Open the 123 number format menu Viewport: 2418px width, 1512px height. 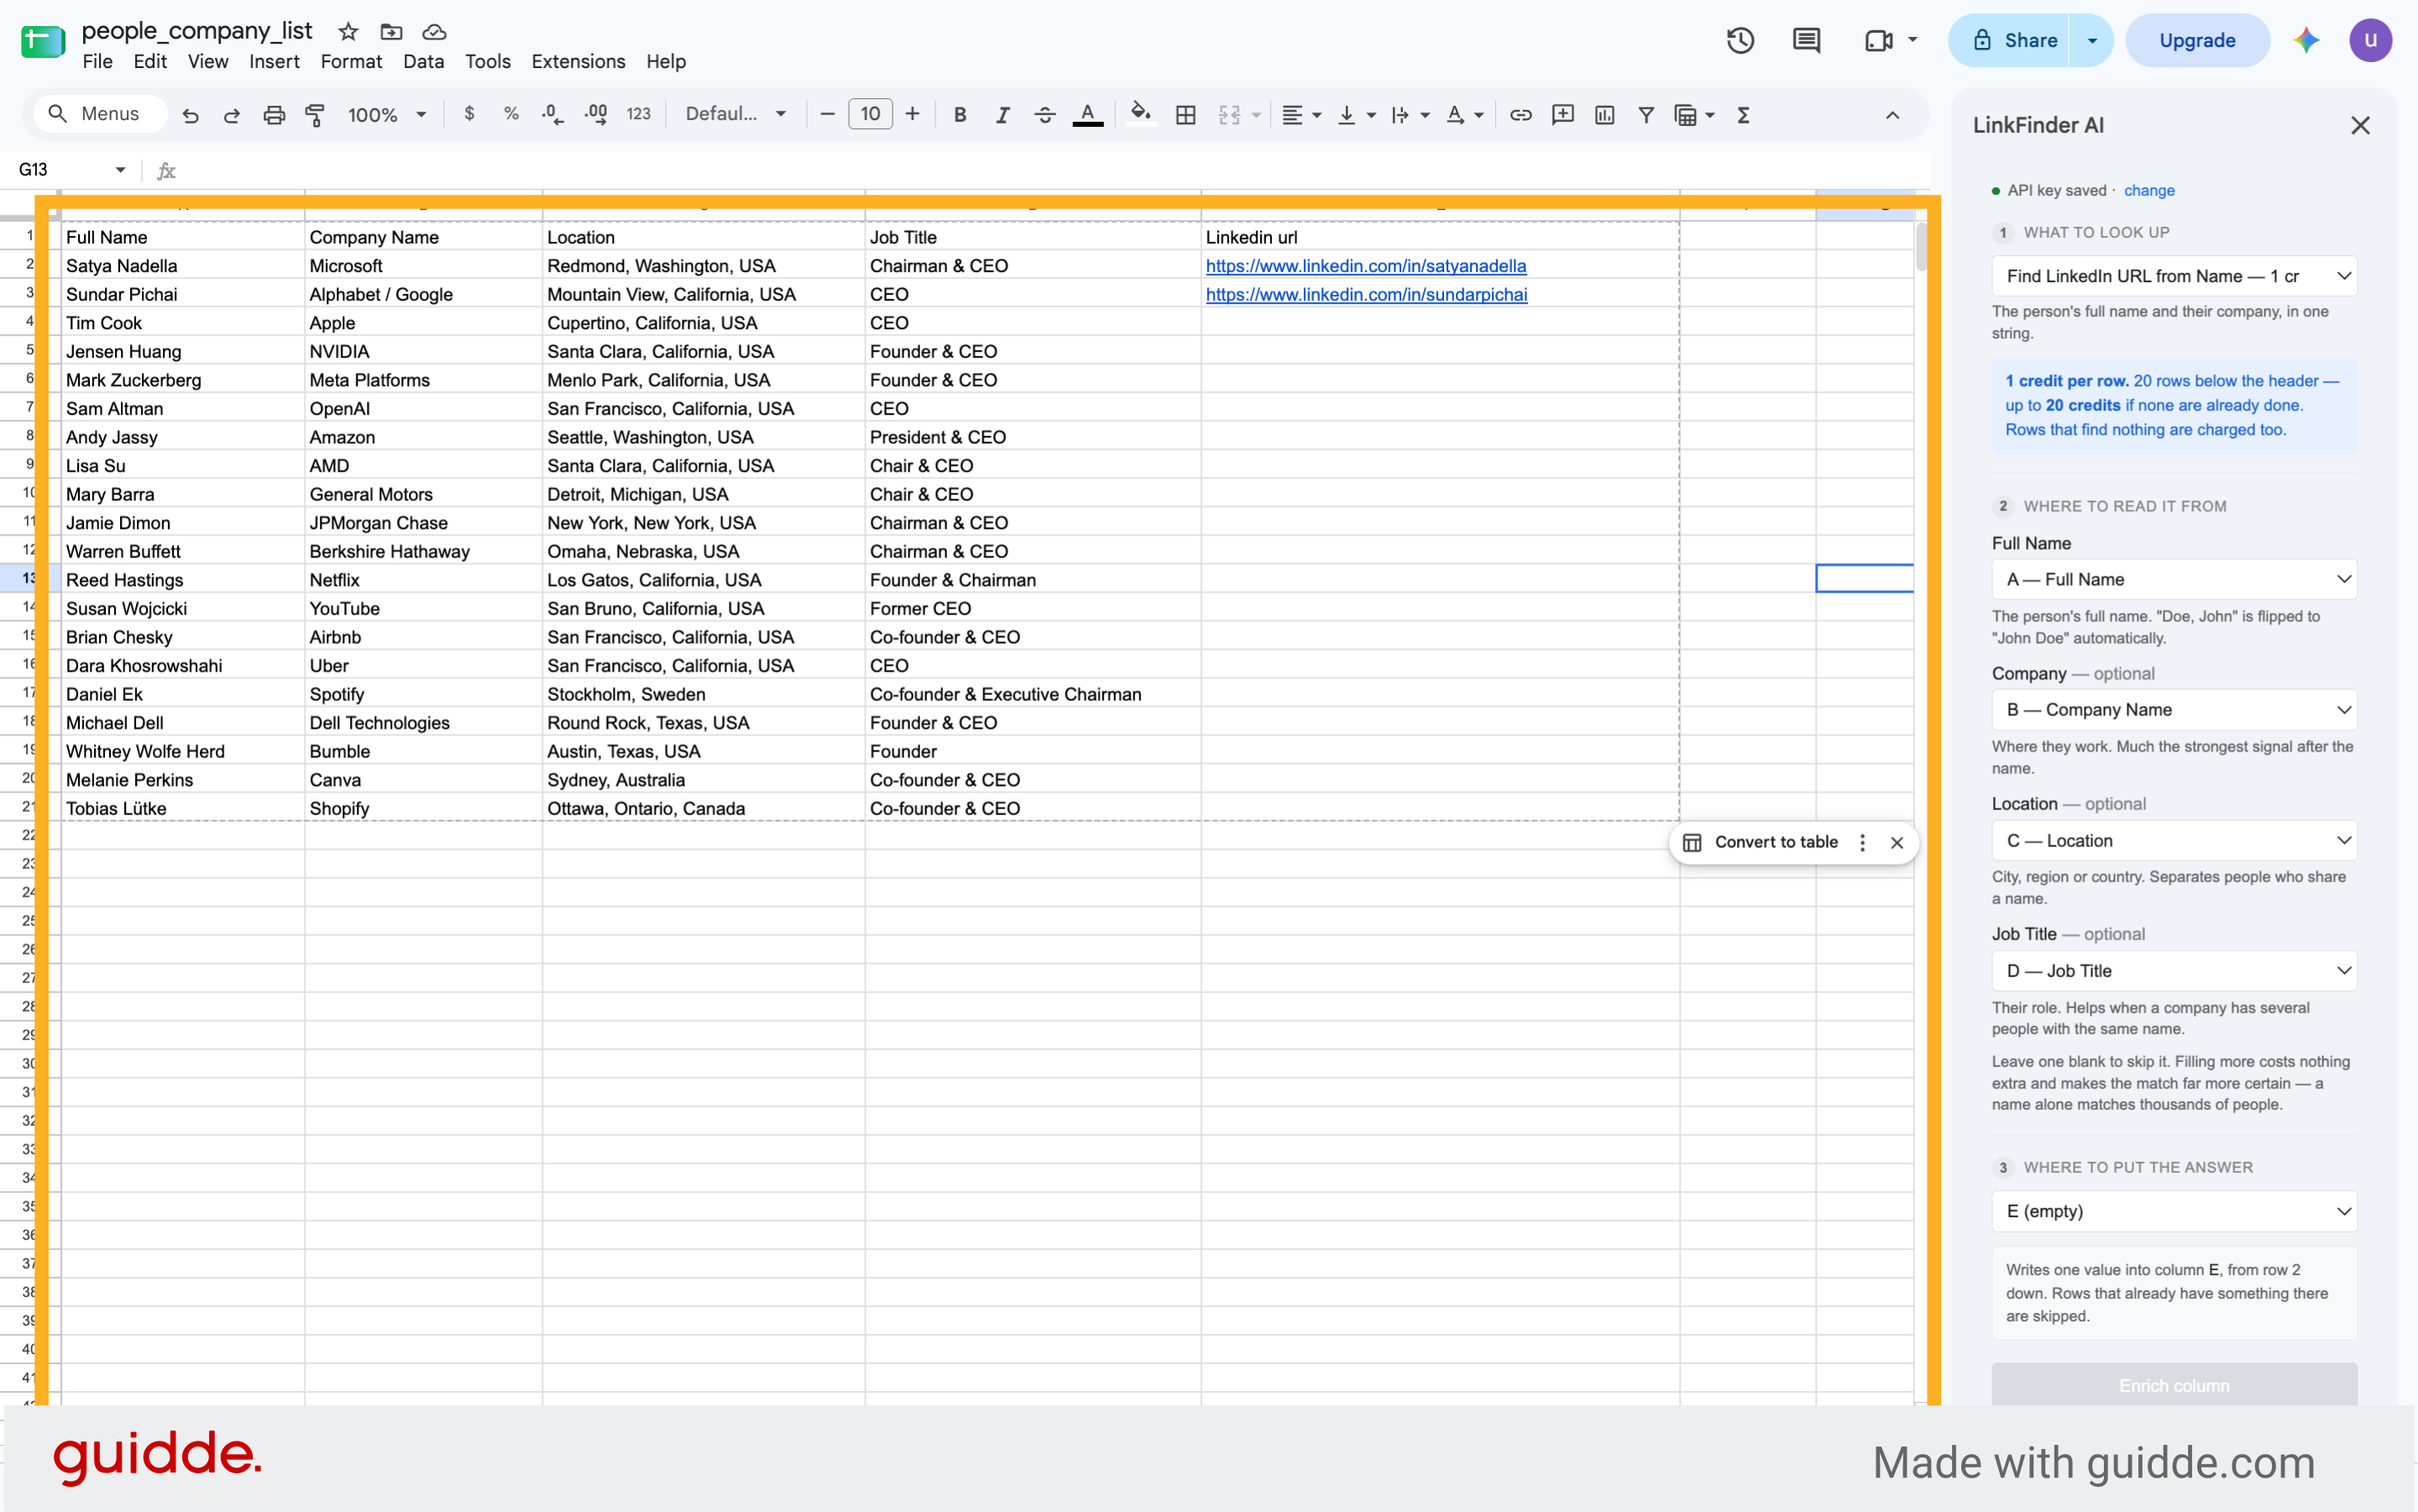(639, 114)
